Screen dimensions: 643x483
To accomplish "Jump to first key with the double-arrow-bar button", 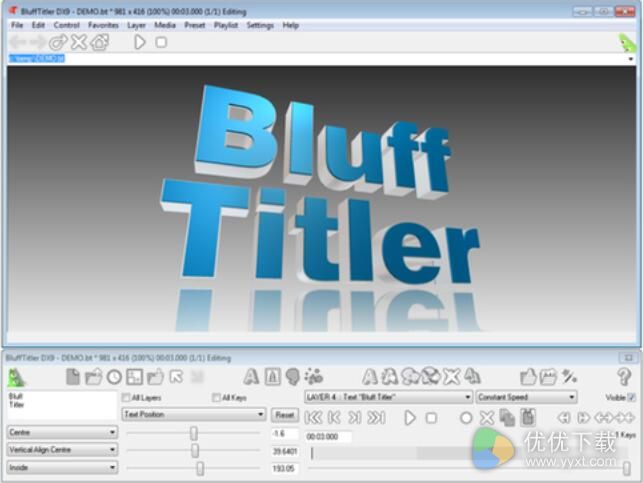I will [314, 418].
